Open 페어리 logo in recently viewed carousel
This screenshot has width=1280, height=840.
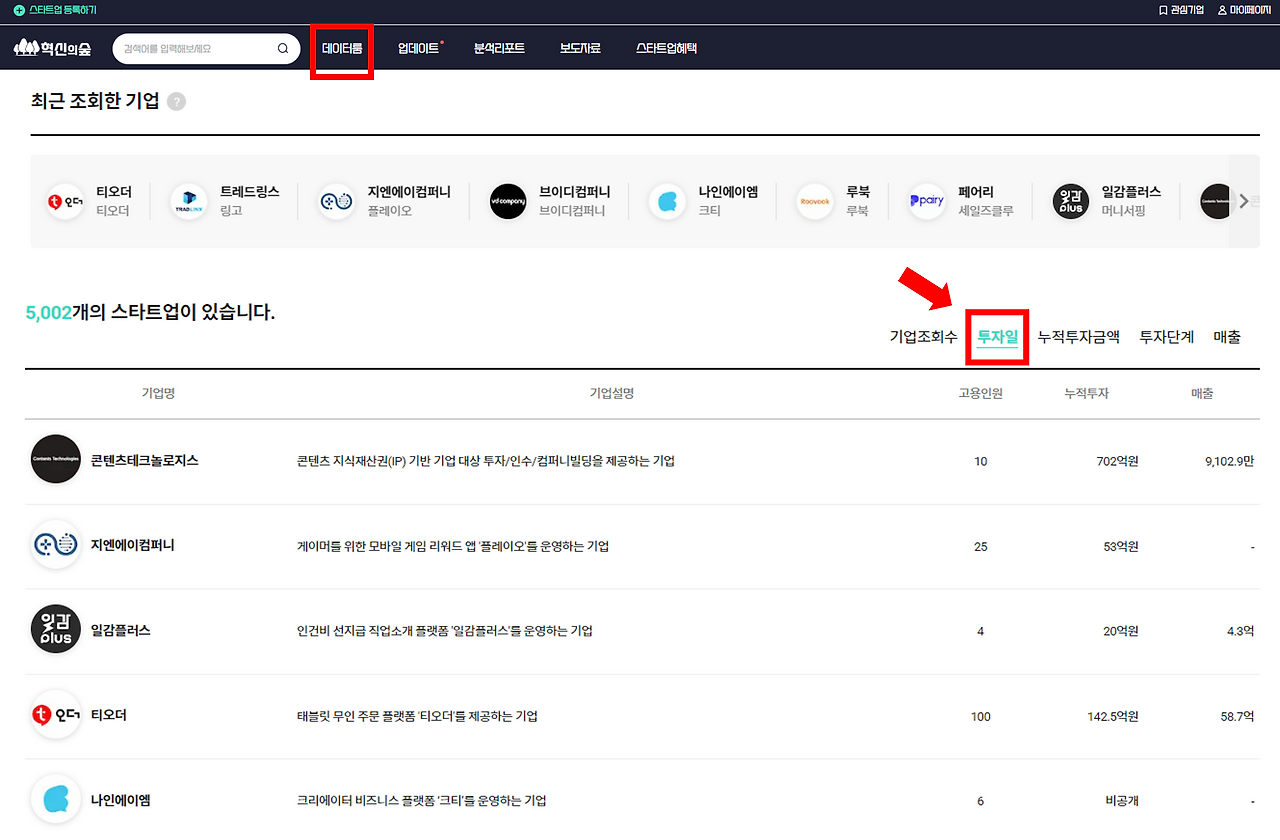(x=927, y=201)
